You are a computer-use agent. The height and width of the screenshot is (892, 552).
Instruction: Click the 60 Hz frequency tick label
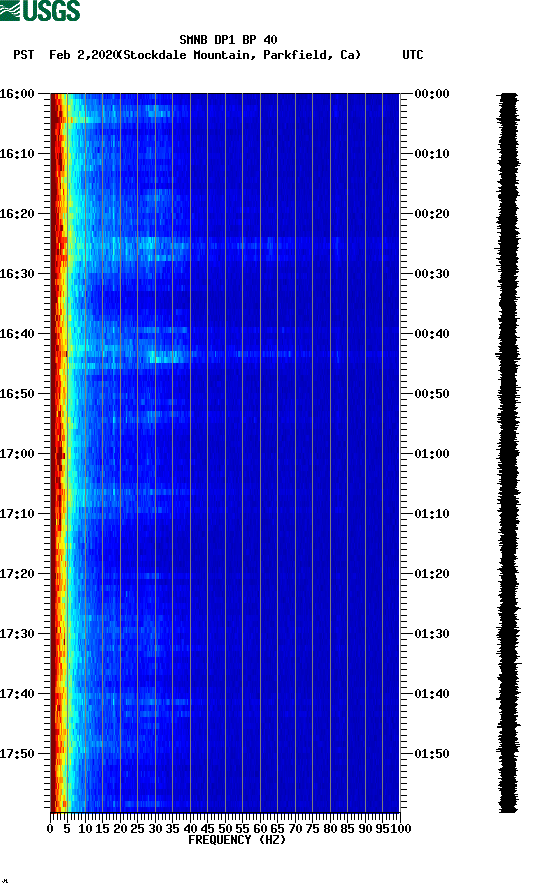click(260, 829)
